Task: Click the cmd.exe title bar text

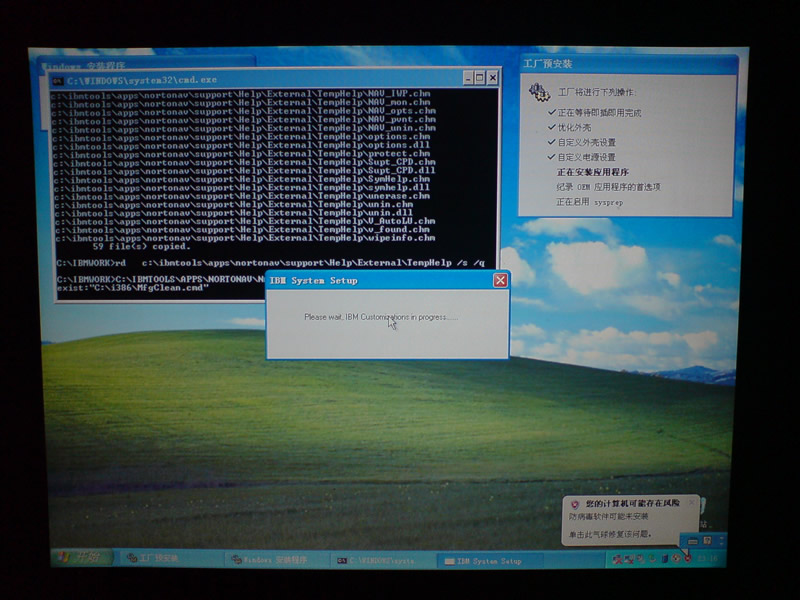Action: click(x=142, y=81)
